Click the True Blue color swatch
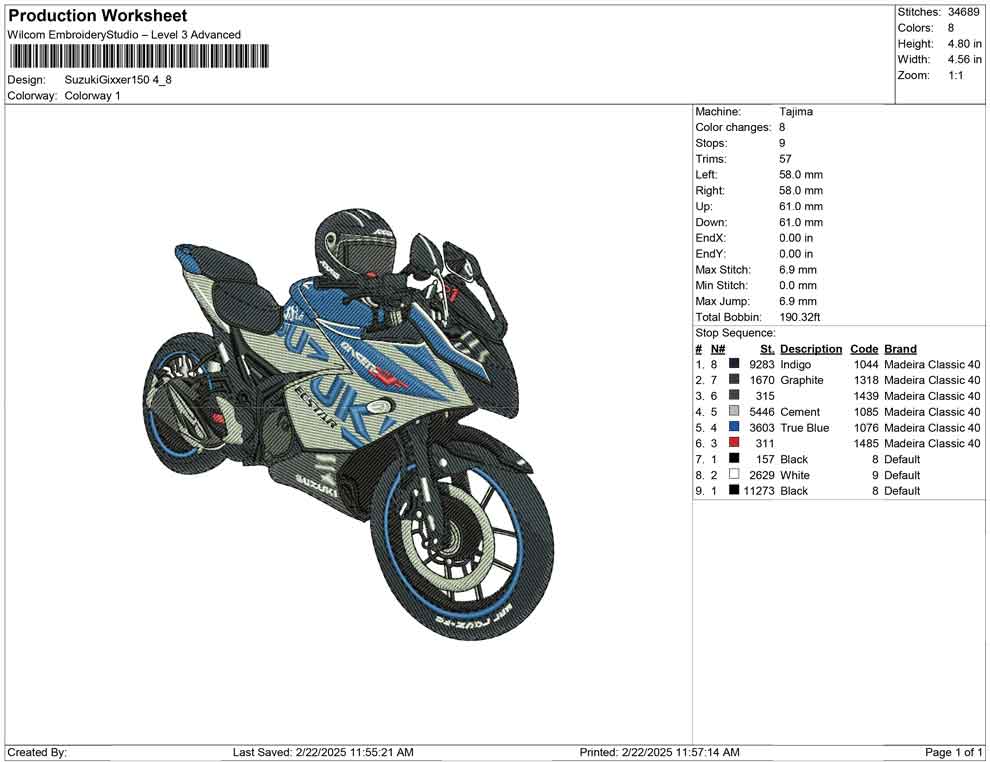The width and height of the screenshot is (990, 762). click(x=734, y=427)
